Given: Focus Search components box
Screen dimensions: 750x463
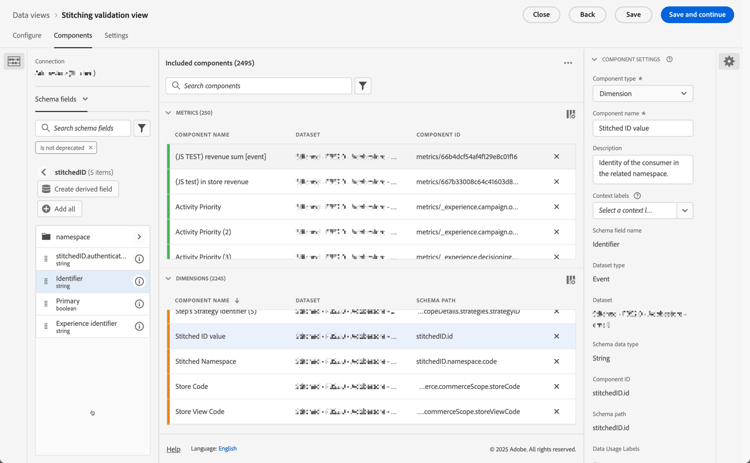Looking at the screenshot, I should (259, 86).
